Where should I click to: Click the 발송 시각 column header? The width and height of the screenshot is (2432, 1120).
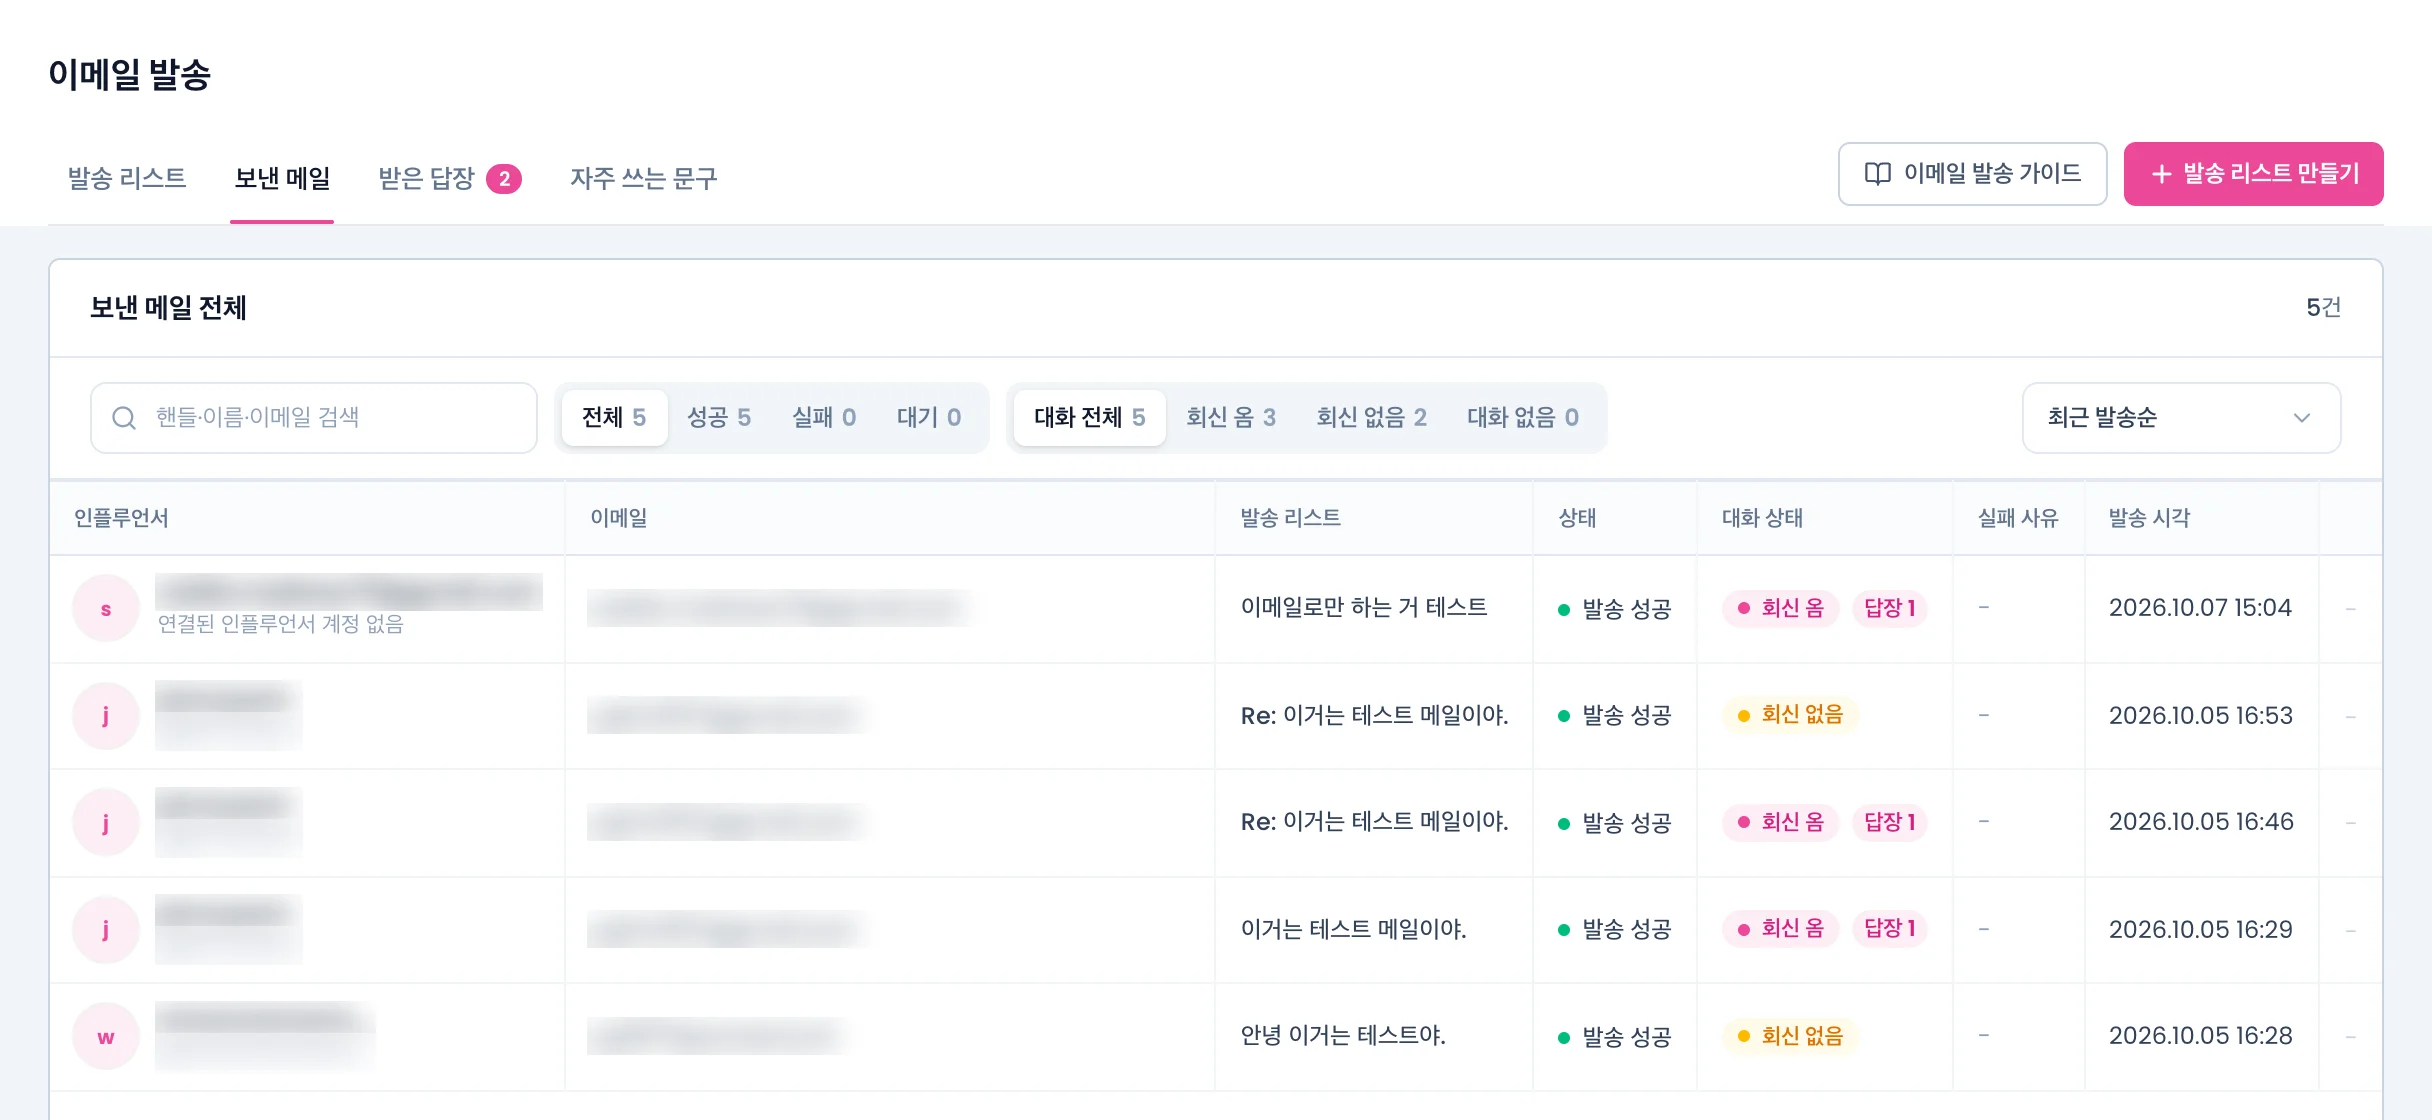click(2150, 518)
